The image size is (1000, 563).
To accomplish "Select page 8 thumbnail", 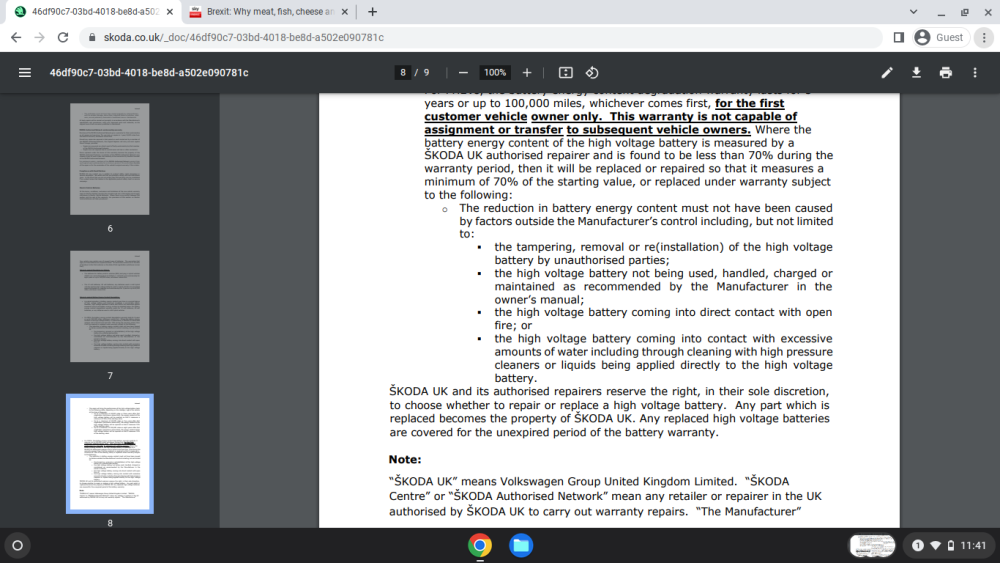I will click(110, 453).
